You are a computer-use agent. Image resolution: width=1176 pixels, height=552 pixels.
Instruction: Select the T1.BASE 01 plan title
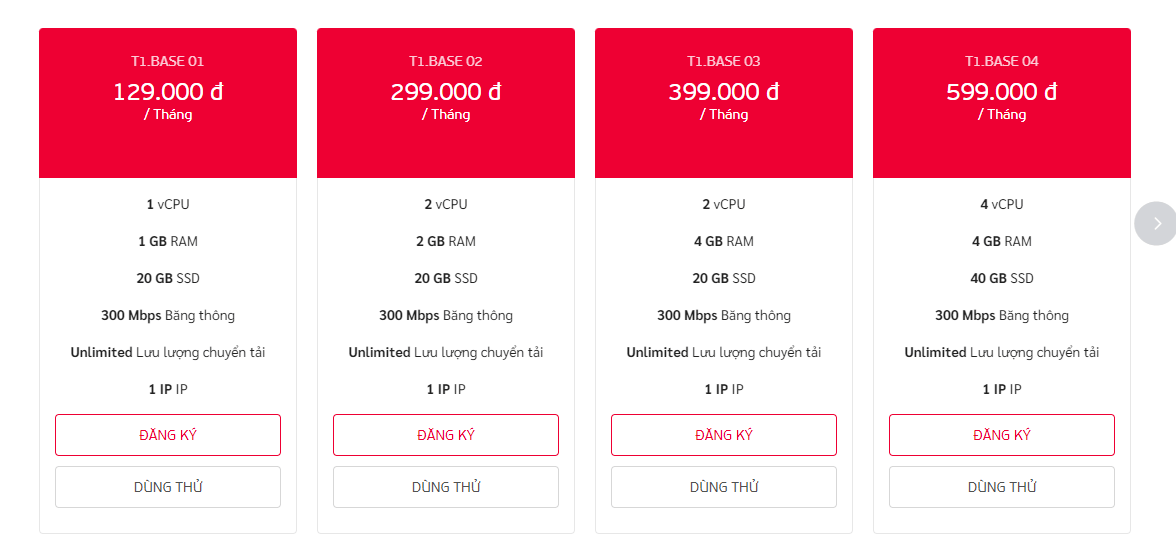pyautogui.click(x=167, y=61)
